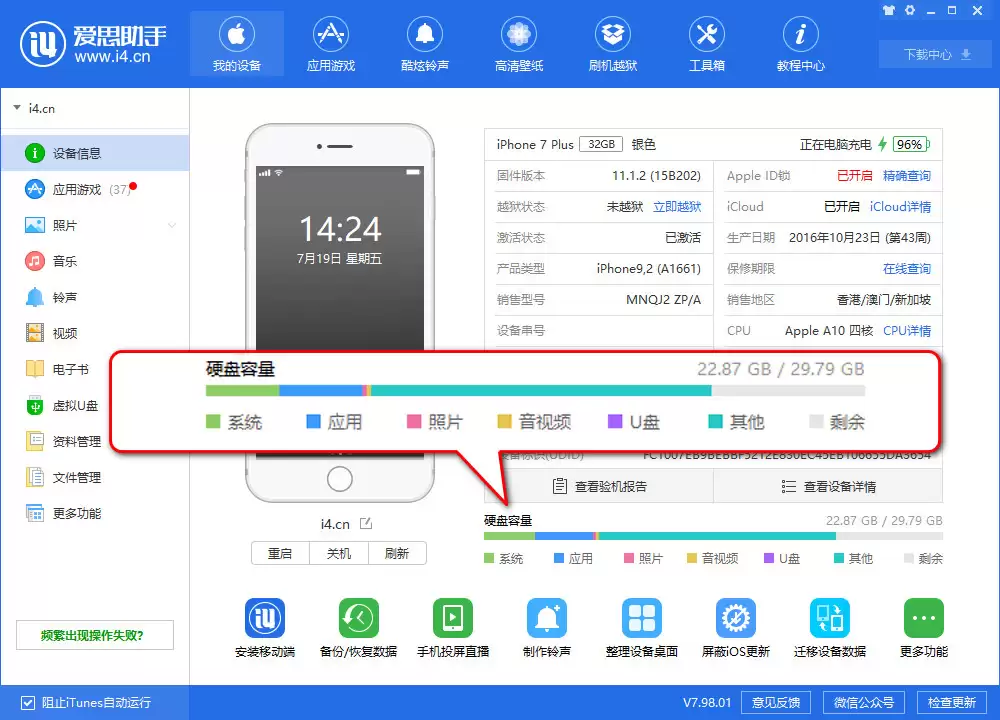Click the iPhone lock screen preview
1000x720 pixels.
340,258
